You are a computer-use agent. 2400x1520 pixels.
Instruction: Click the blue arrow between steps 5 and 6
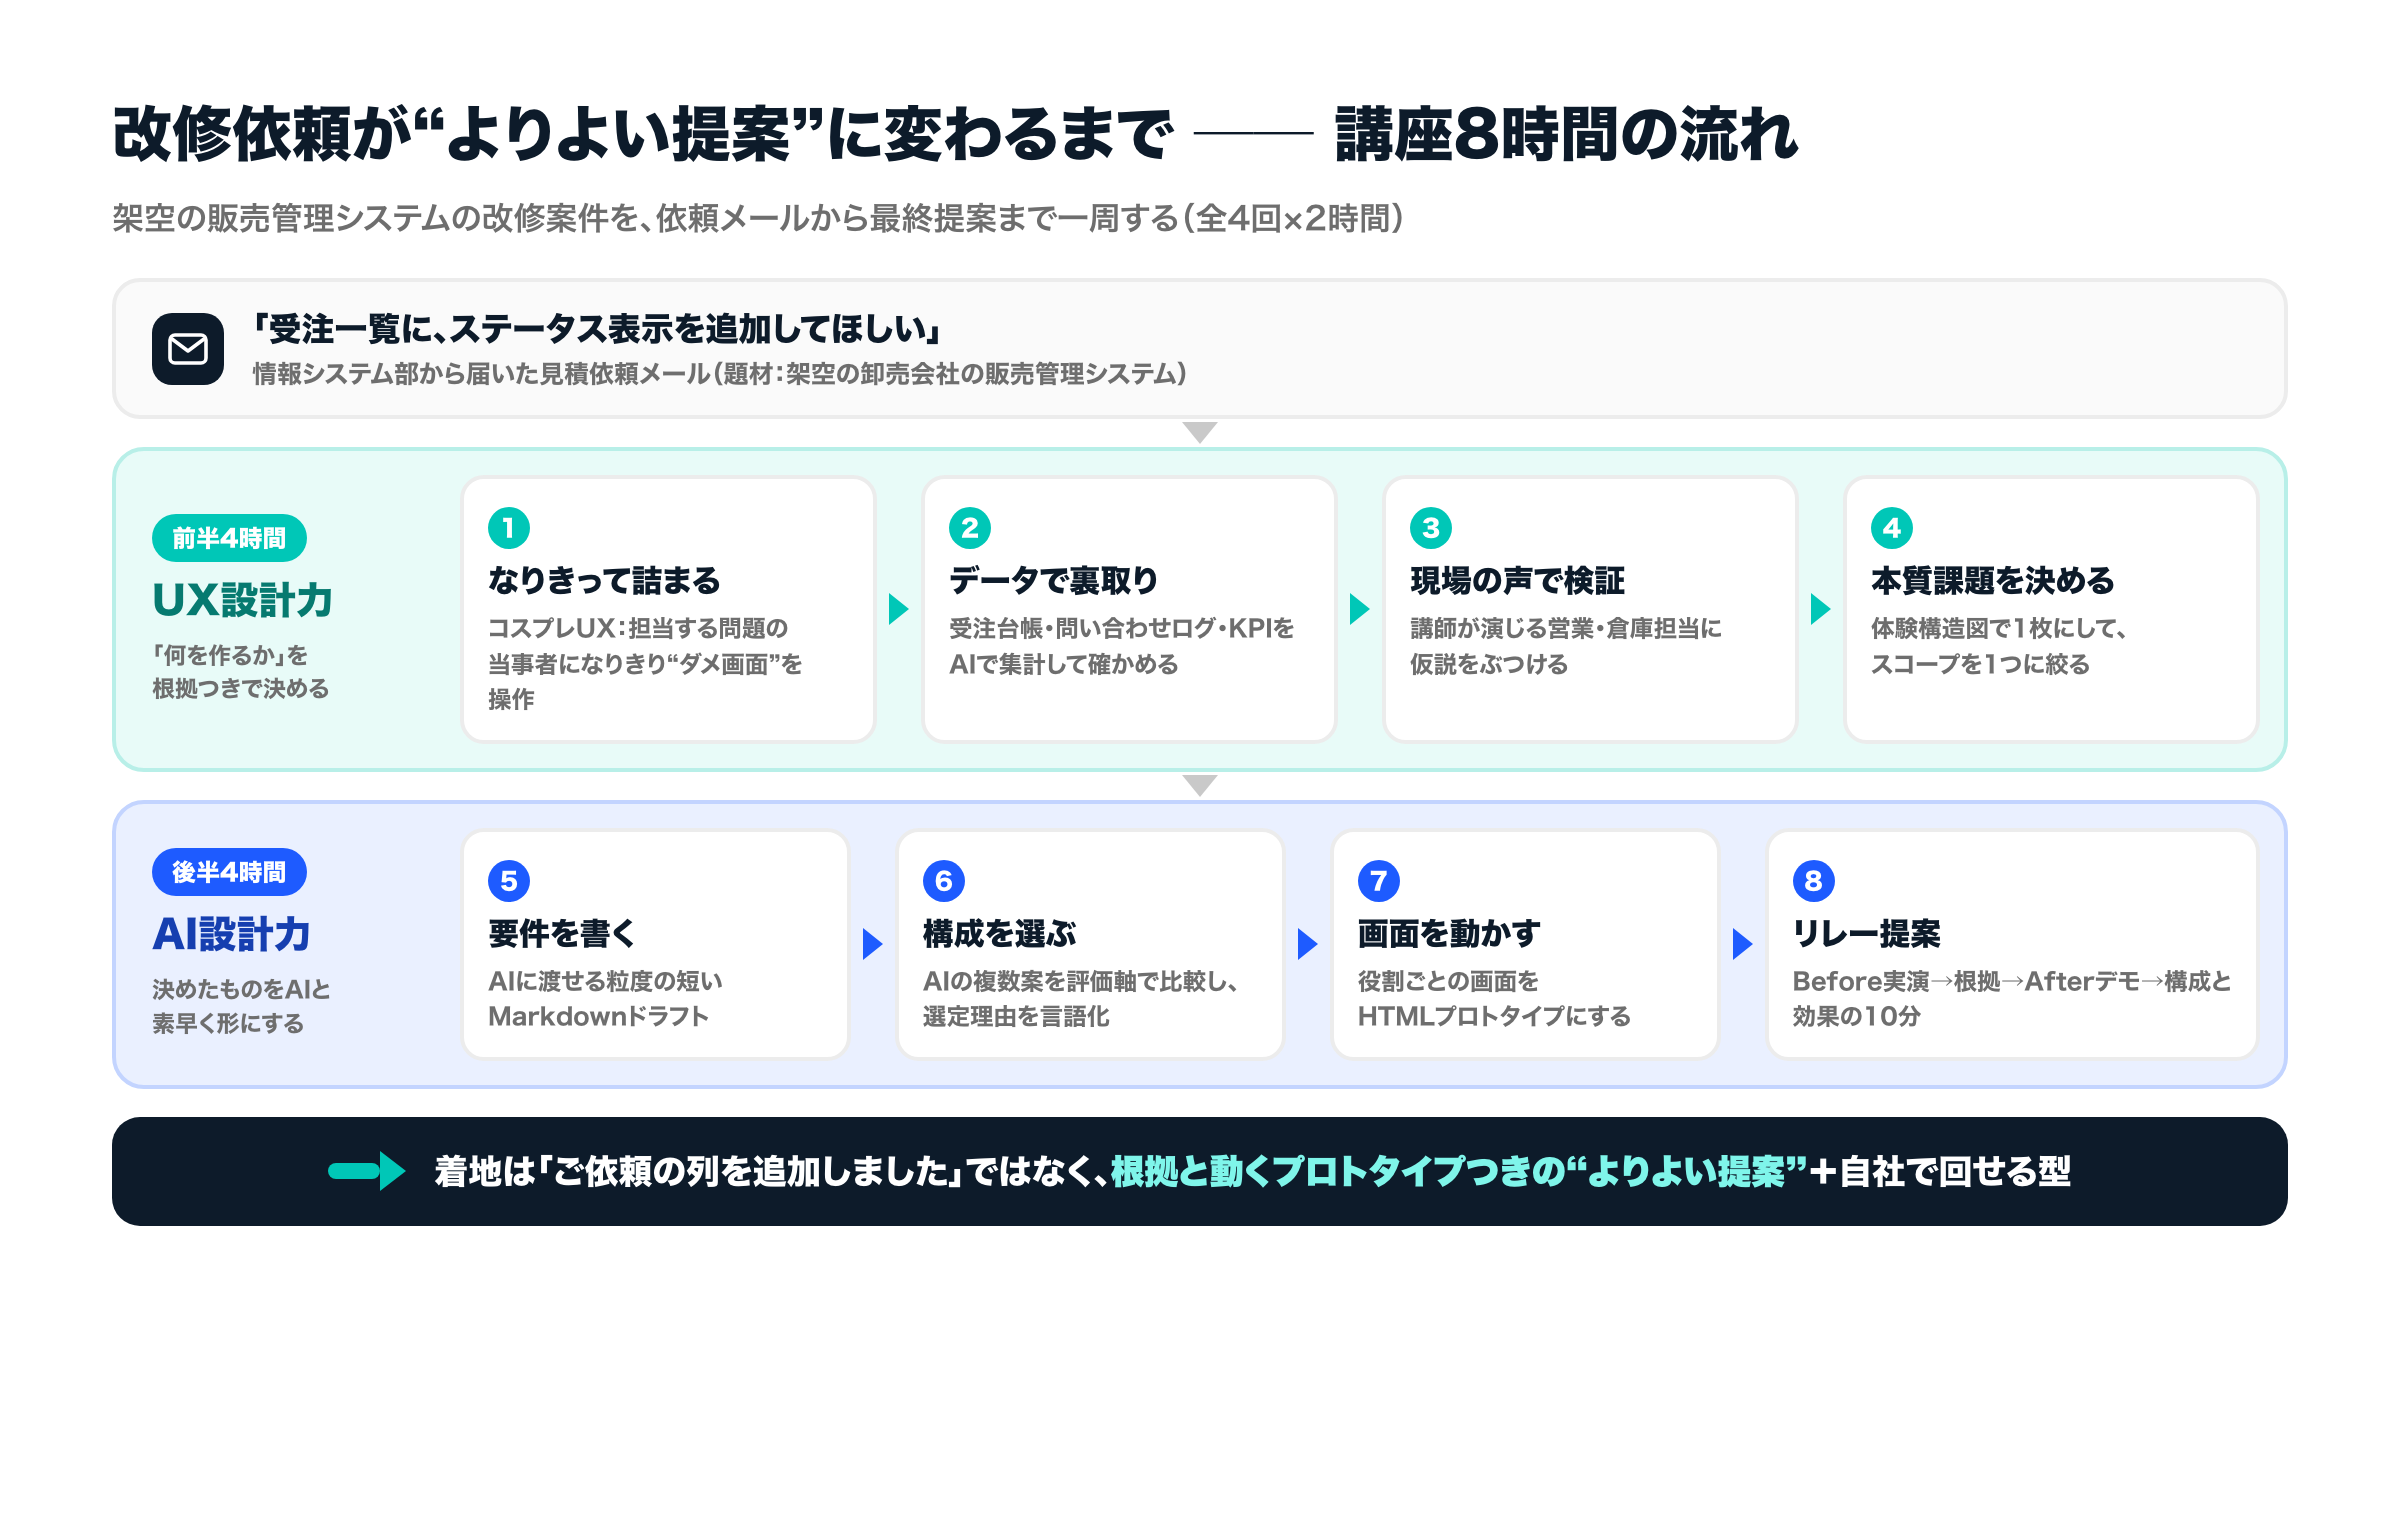pos(873,944)
